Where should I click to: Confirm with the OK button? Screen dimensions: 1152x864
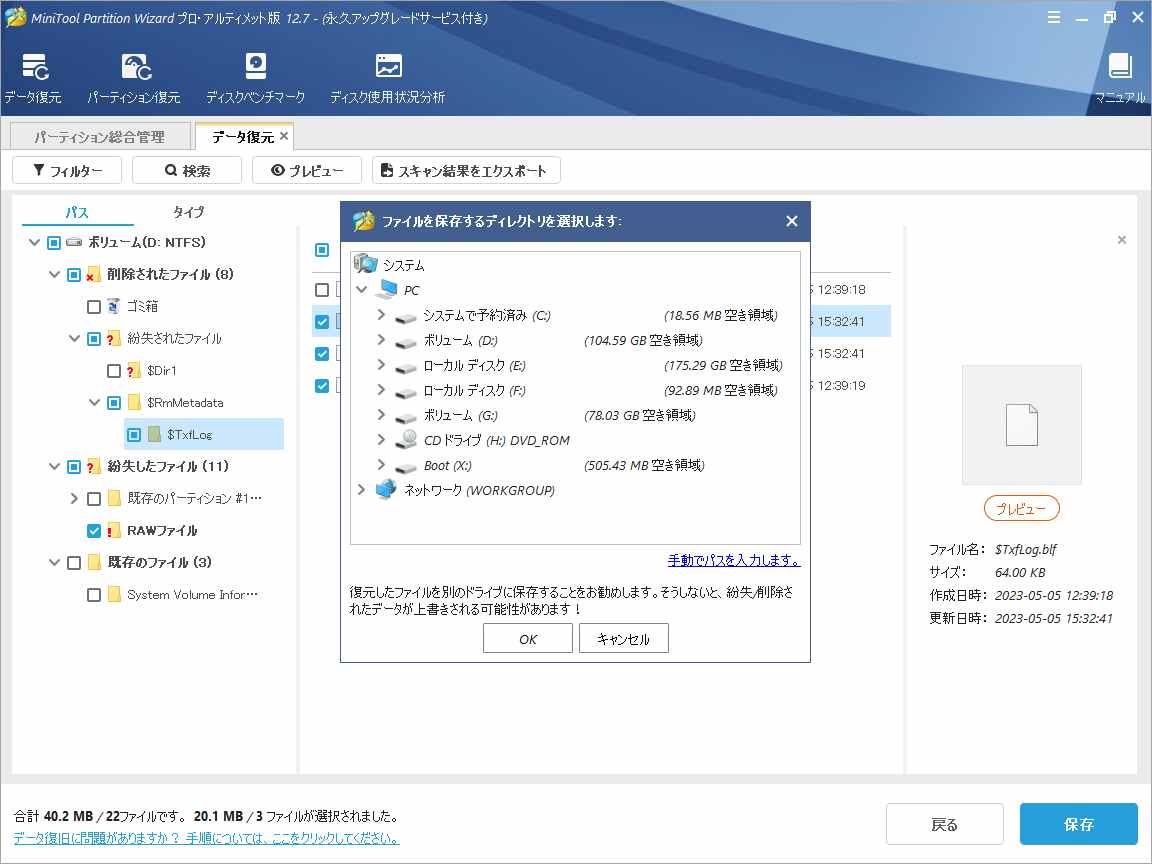528,638
